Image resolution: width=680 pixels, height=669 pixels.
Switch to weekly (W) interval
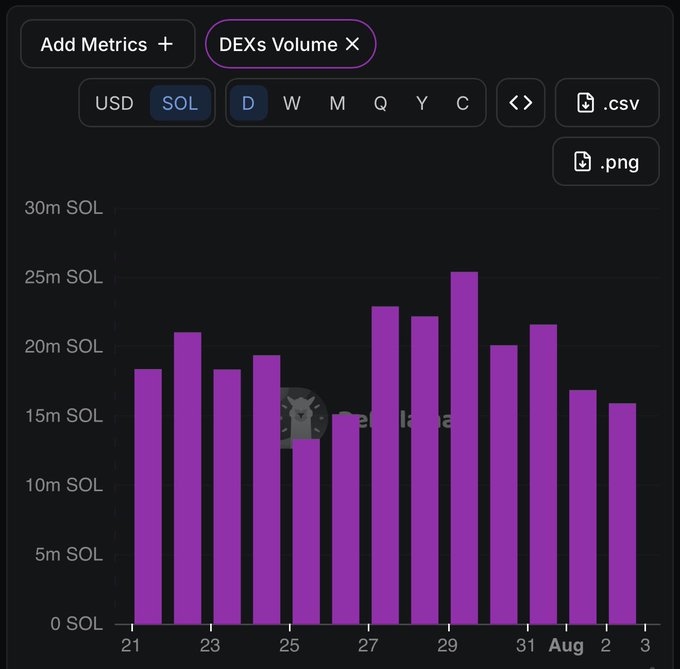pos(291,103)
